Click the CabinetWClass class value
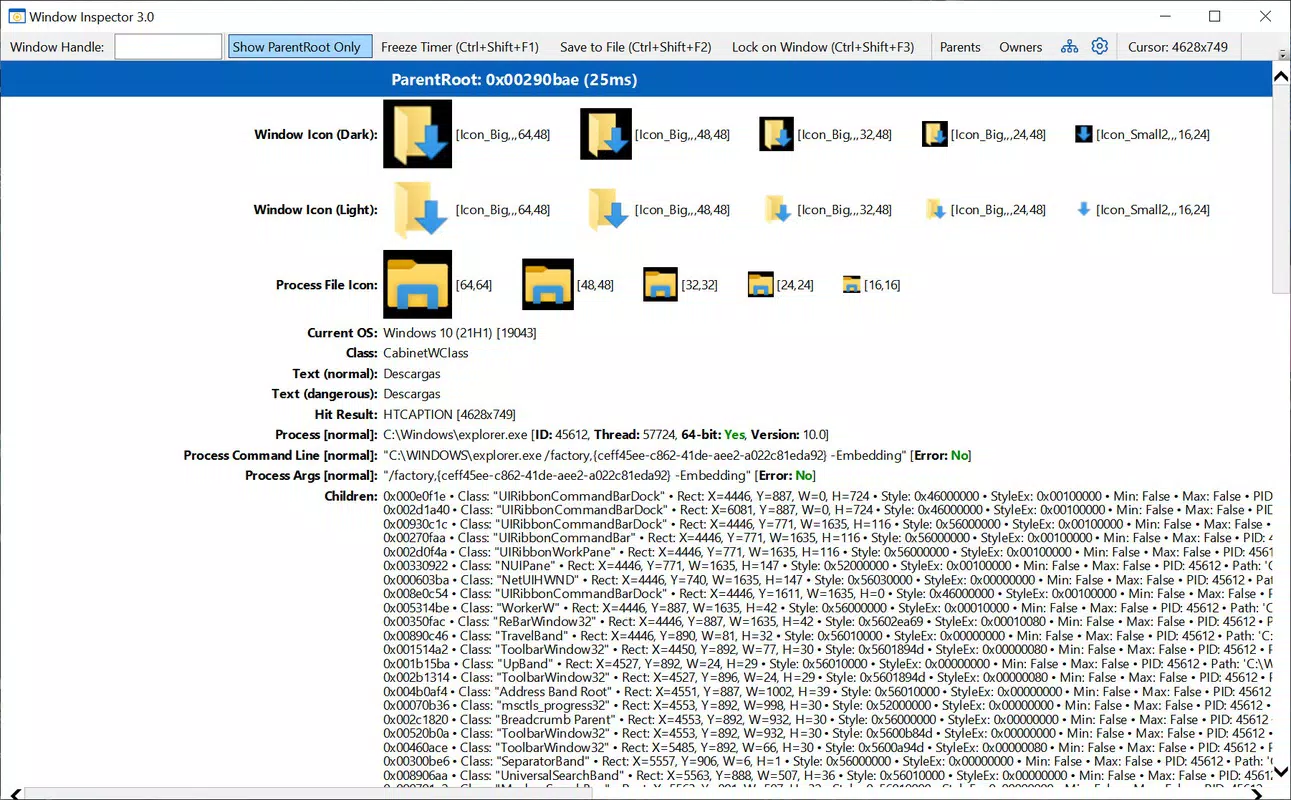This screenshot has width=1291, height=800. 426,353
